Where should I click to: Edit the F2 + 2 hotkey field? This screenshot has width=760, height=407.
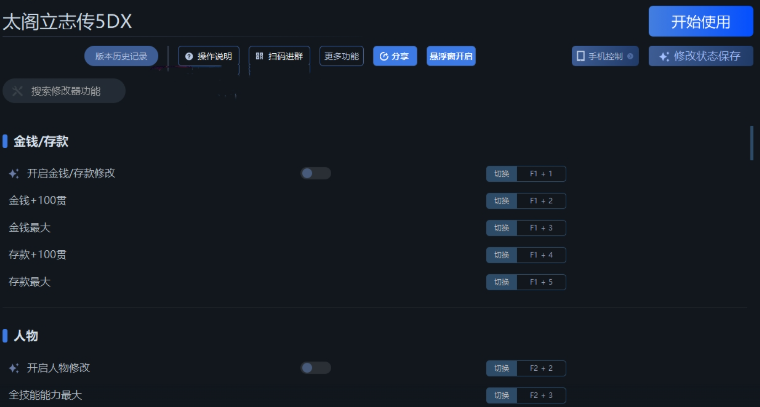pos(541,368)
